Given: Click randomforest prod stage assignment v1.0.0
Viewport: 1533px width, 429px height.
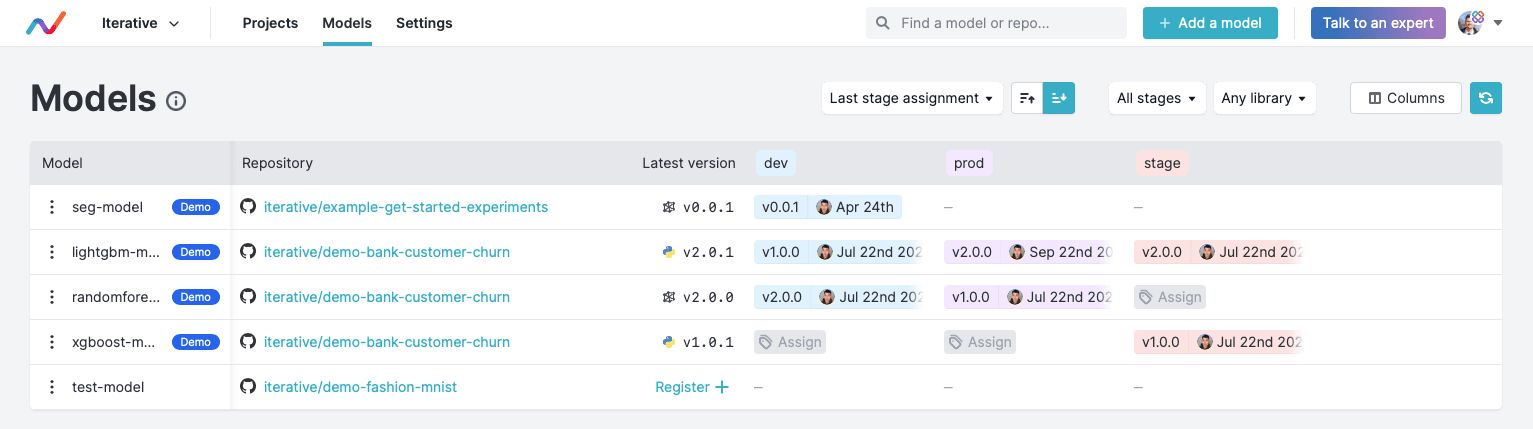Looking at the screenshot, I should pyautogui.click(x=1028, y=297).
